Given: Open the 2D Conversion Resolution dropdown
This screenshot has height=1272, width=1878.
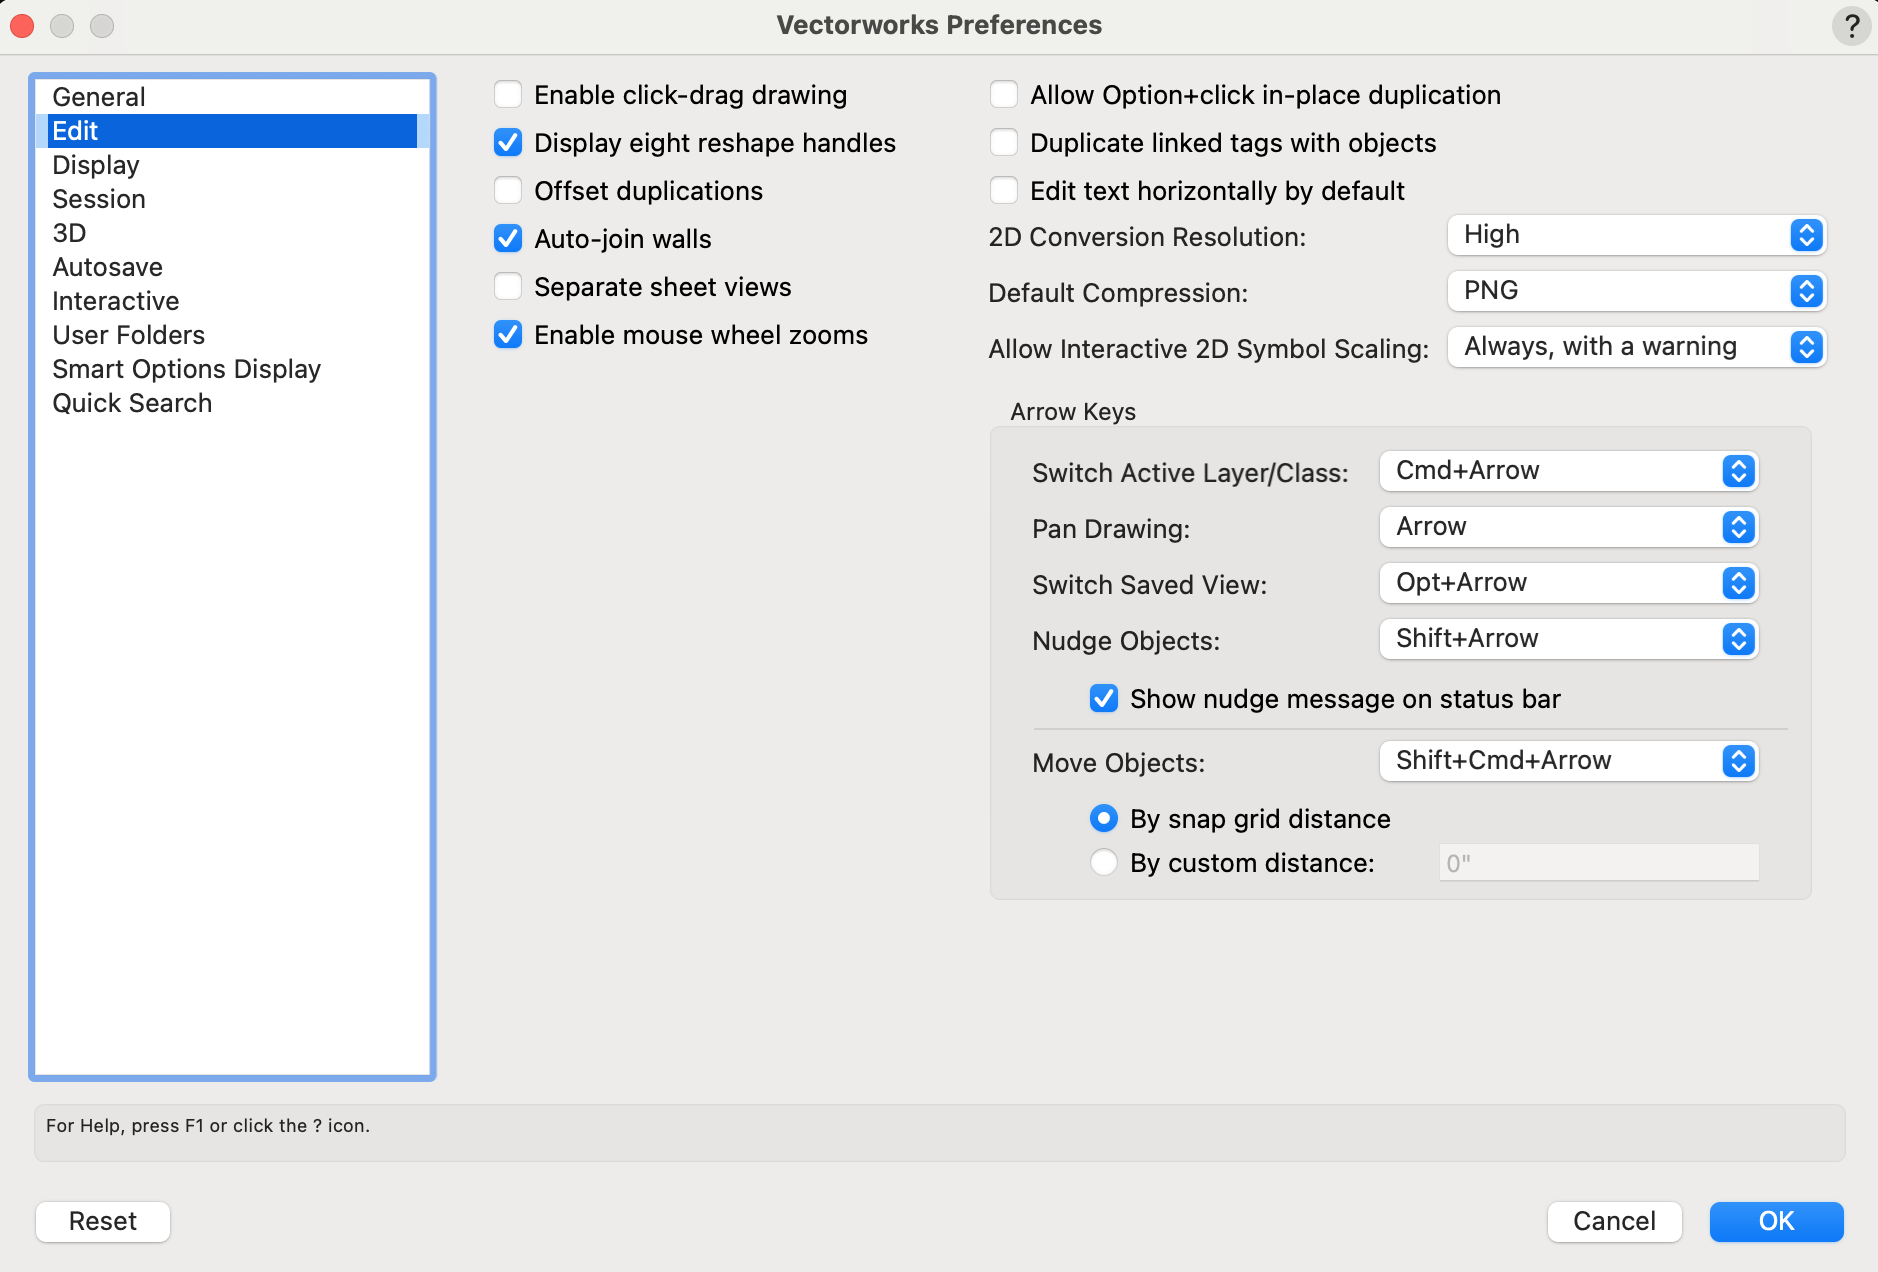Looking at the screenshot, I should tap(1634, 235).
